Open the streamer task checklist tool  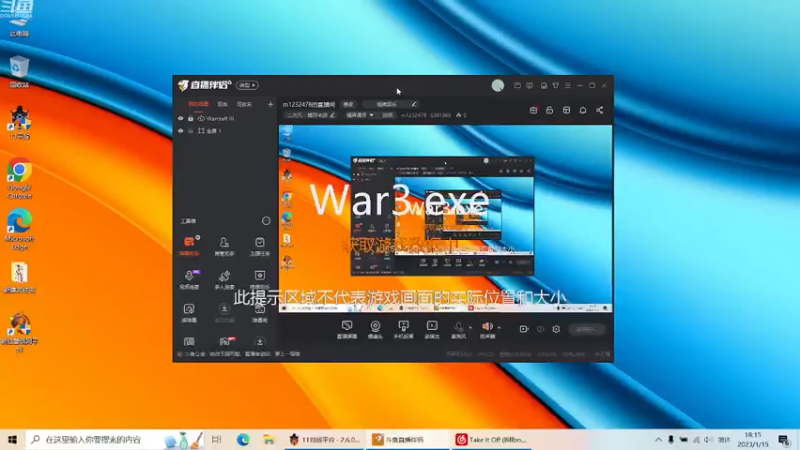260,246
